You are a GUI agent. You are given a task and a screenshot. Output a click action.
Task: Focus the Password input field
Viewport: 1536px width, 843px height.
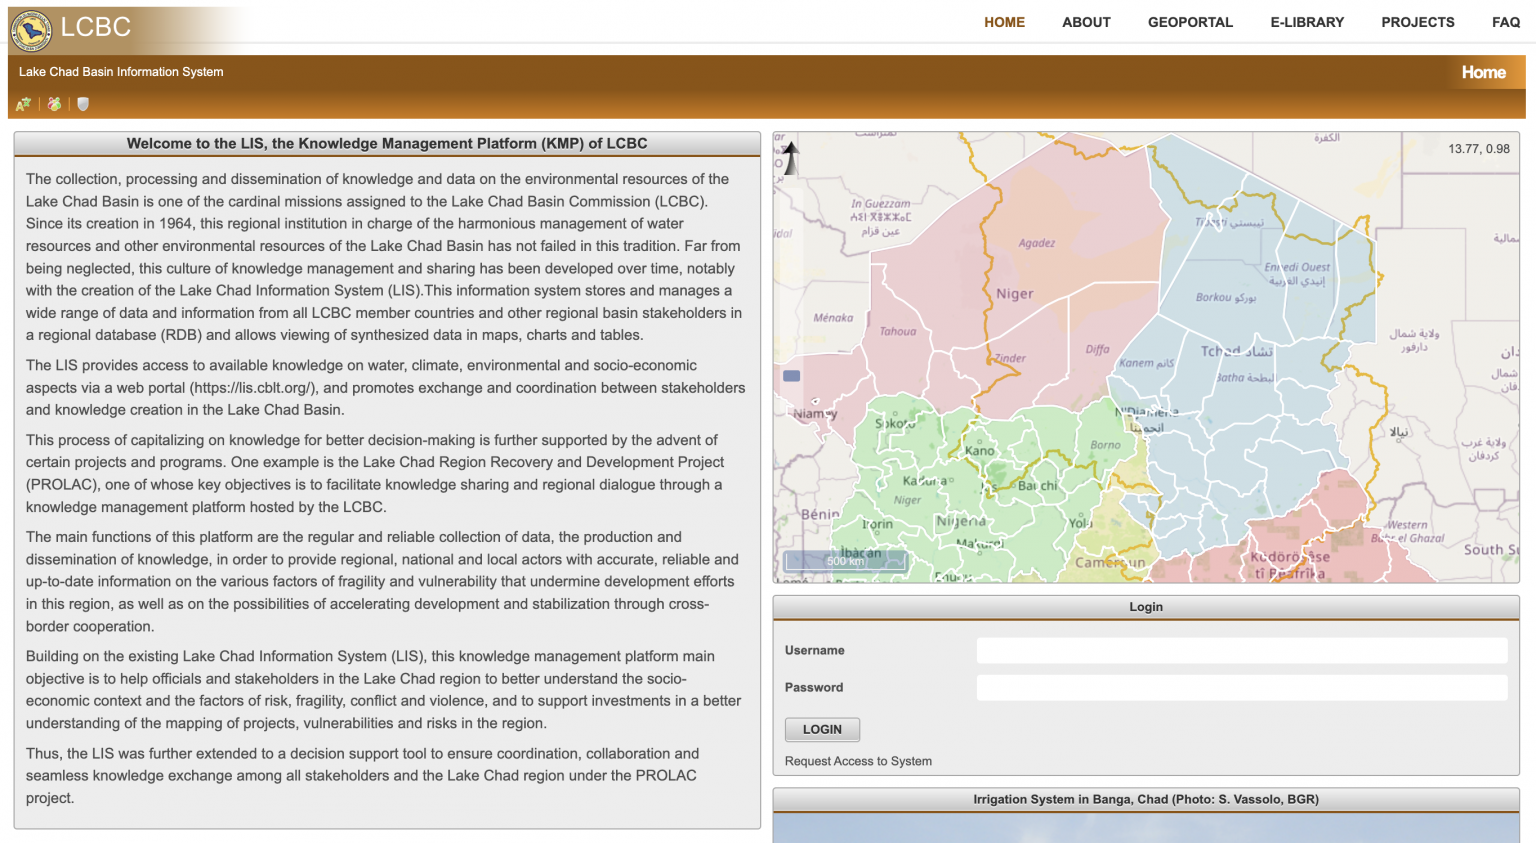(1241, 688)
